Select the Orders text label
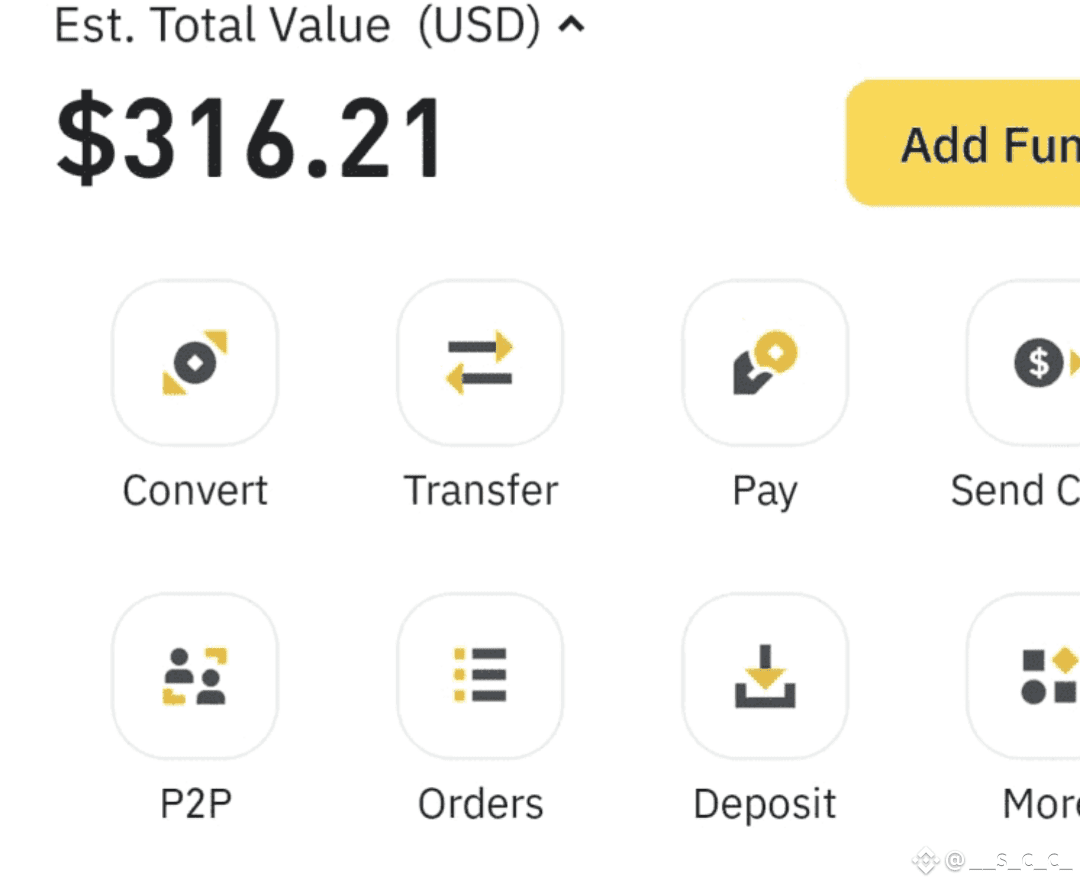This screenshot has width=1080, height=886. click(481, 803)
